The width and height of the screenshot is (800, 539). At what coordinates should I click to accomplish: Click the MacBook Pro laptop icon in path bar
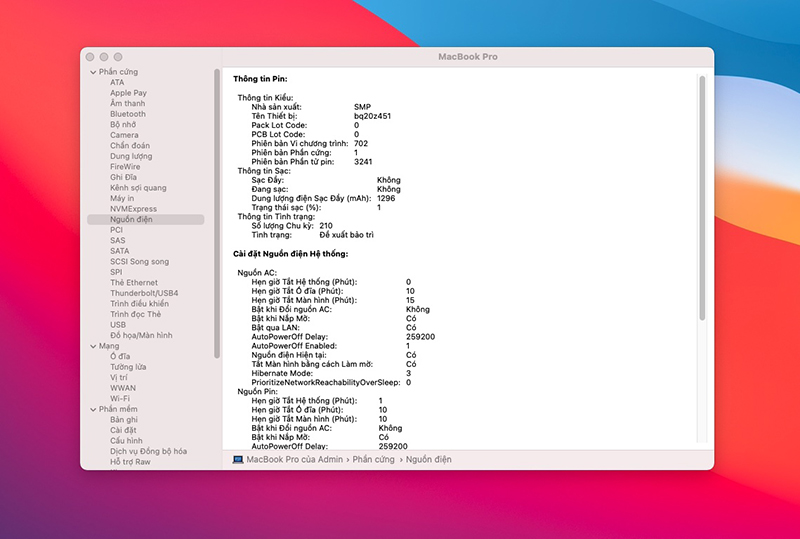[238, 459]
